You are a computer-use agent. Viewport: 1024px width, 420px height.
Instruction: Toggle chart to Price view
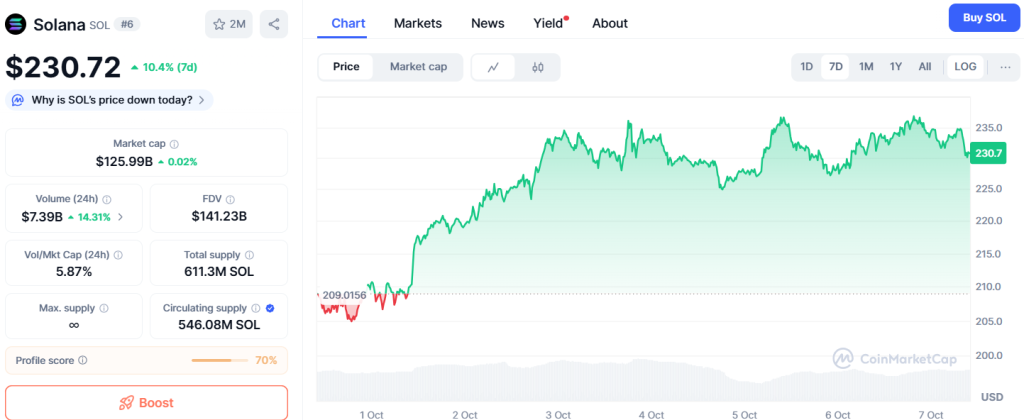point(346,67)
